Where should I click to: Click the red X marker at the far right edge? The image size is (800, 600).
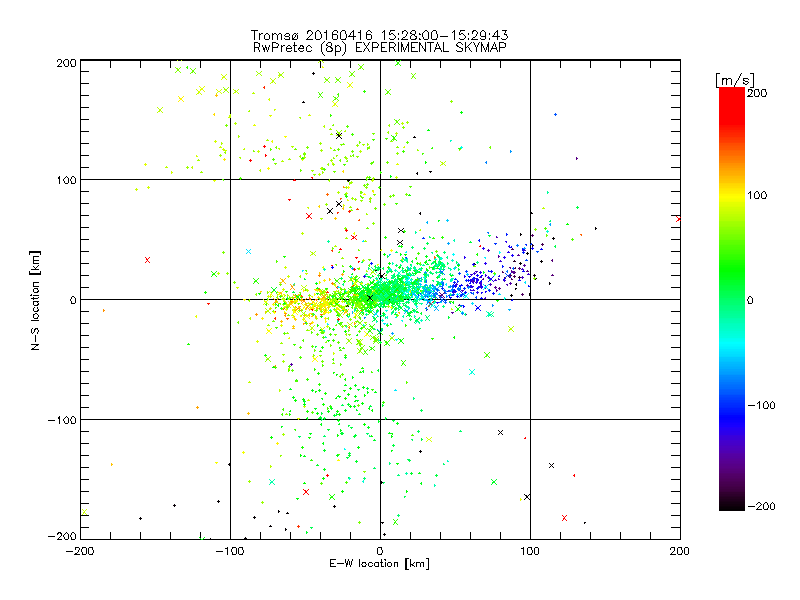[x=678, y=219]
